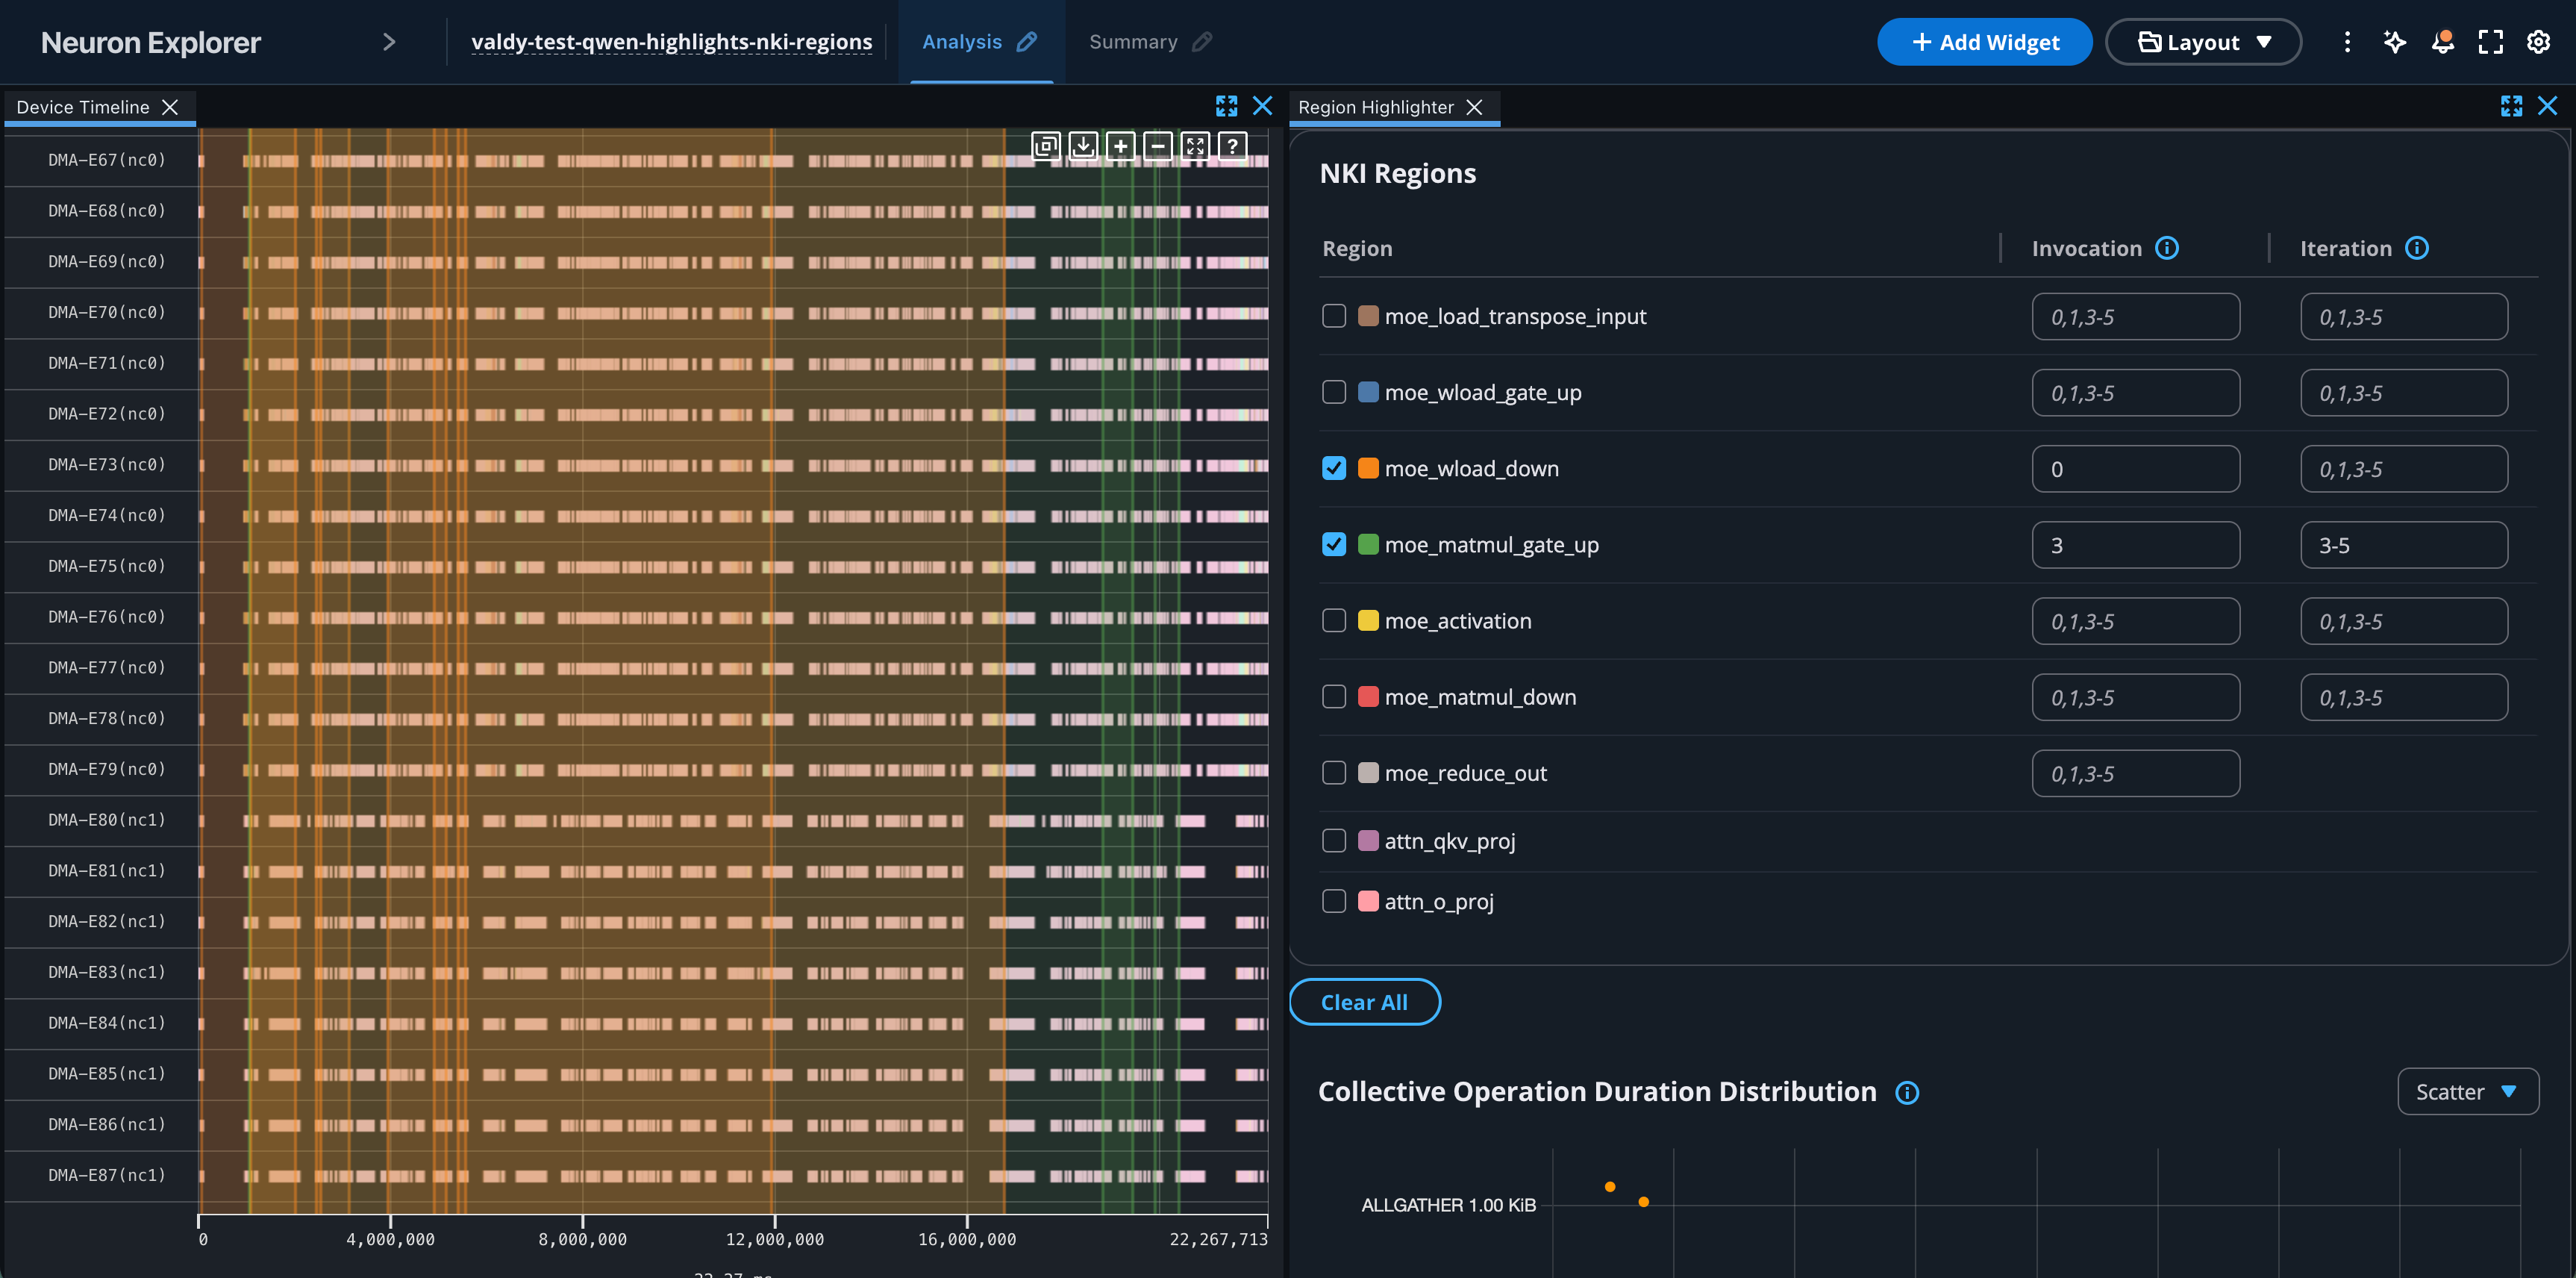The image size is (2576, 1278).
Task: Zoom out on the device timeline
Action: (1158, 146)
